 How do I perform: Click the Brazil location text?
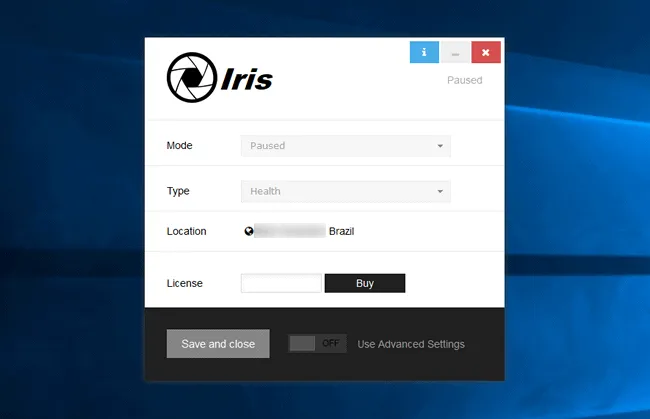point(342,231)
